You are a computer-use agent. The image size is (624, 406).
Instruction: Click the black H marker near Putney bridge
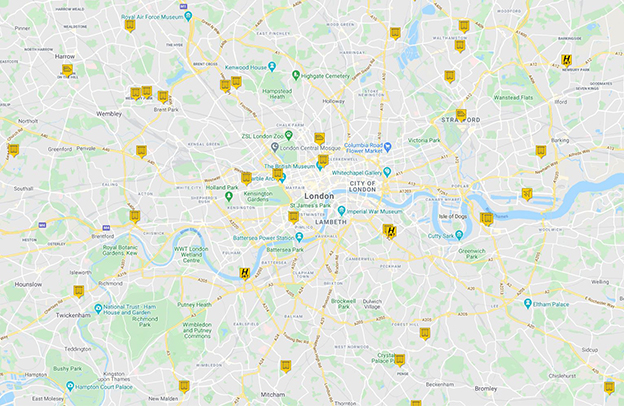click(x=245, y=273)
